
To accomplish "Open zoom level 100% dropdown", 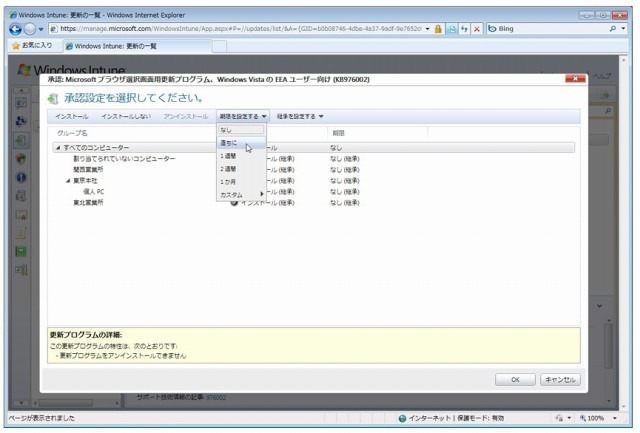I will tap(615, 418).
